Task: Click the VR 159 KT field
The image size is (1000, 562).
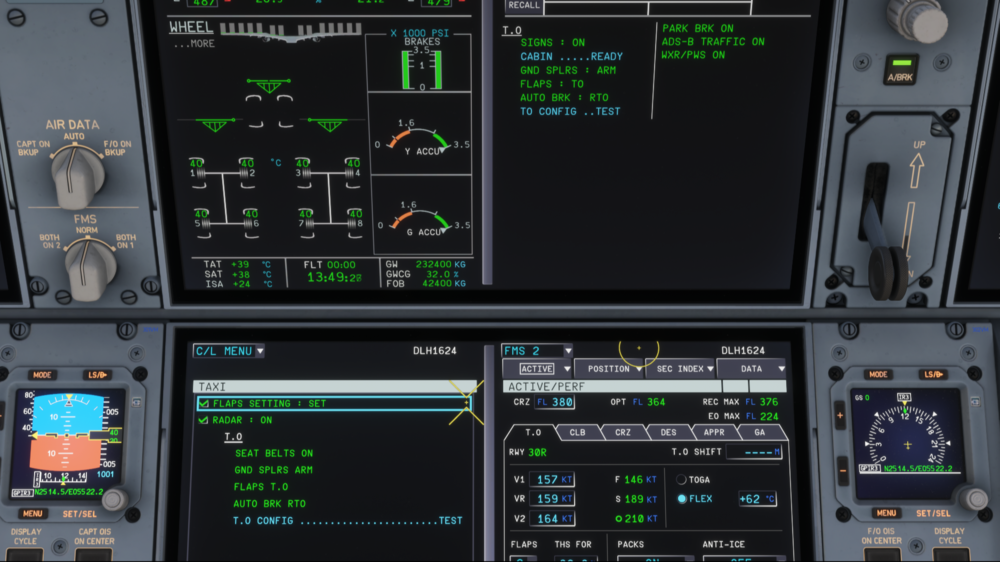Action: click(x=554, y=499)
